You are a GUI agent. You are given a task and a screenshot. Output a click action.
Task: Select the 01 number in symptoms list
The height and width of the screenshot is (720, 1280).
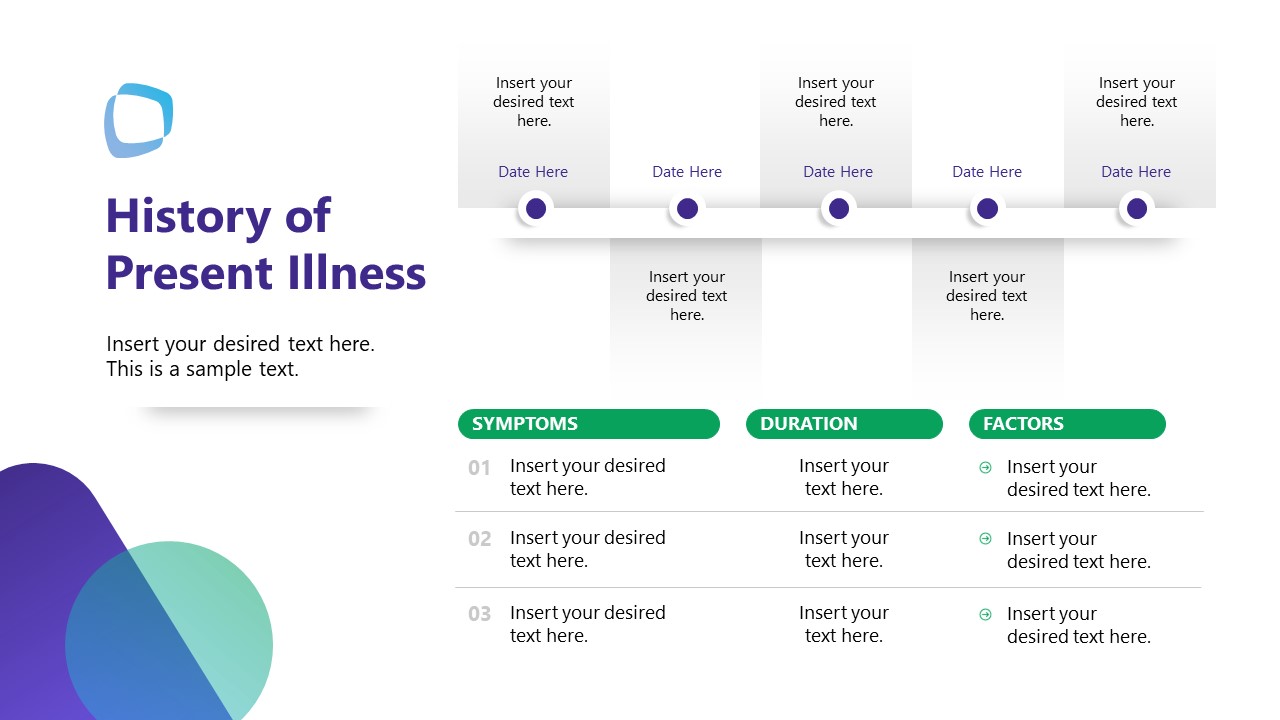coord(480,468)
